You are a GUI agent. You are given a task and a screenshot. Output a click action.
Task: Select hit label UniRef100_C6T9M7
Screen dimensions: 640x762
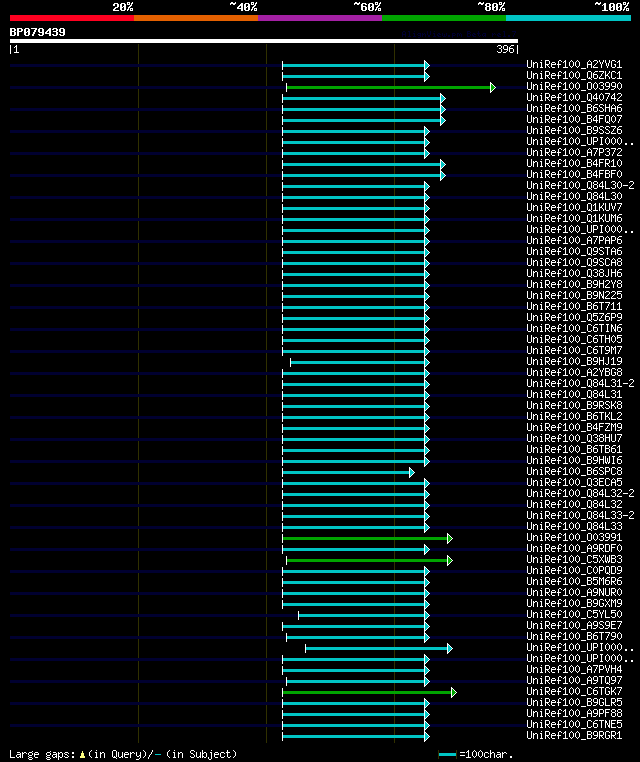click(574, 350)
